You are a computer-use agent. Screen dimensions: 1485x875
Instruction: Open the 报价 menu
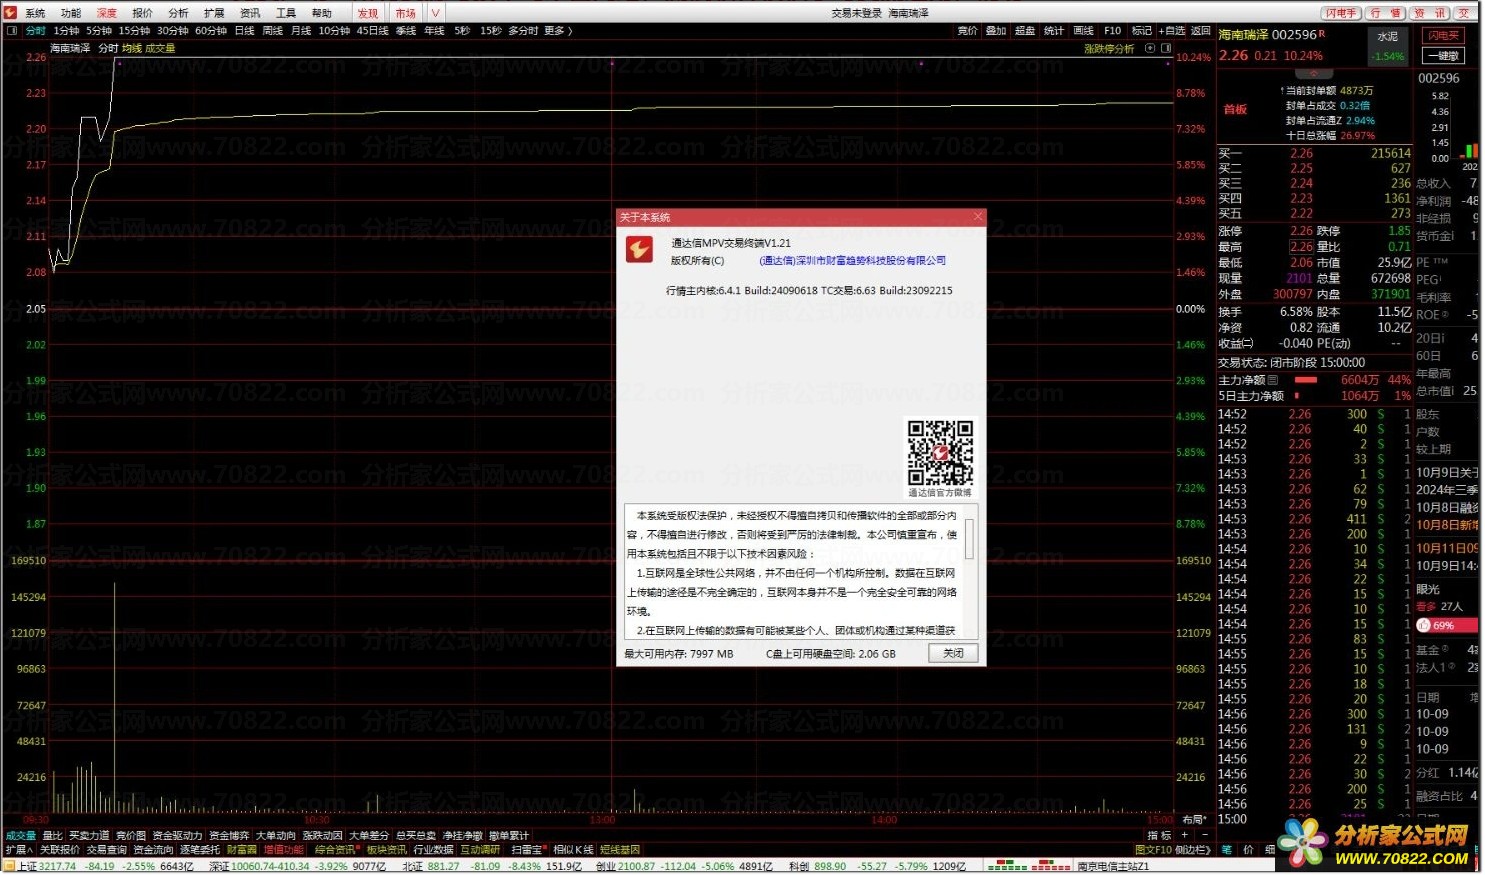point(143,13)
